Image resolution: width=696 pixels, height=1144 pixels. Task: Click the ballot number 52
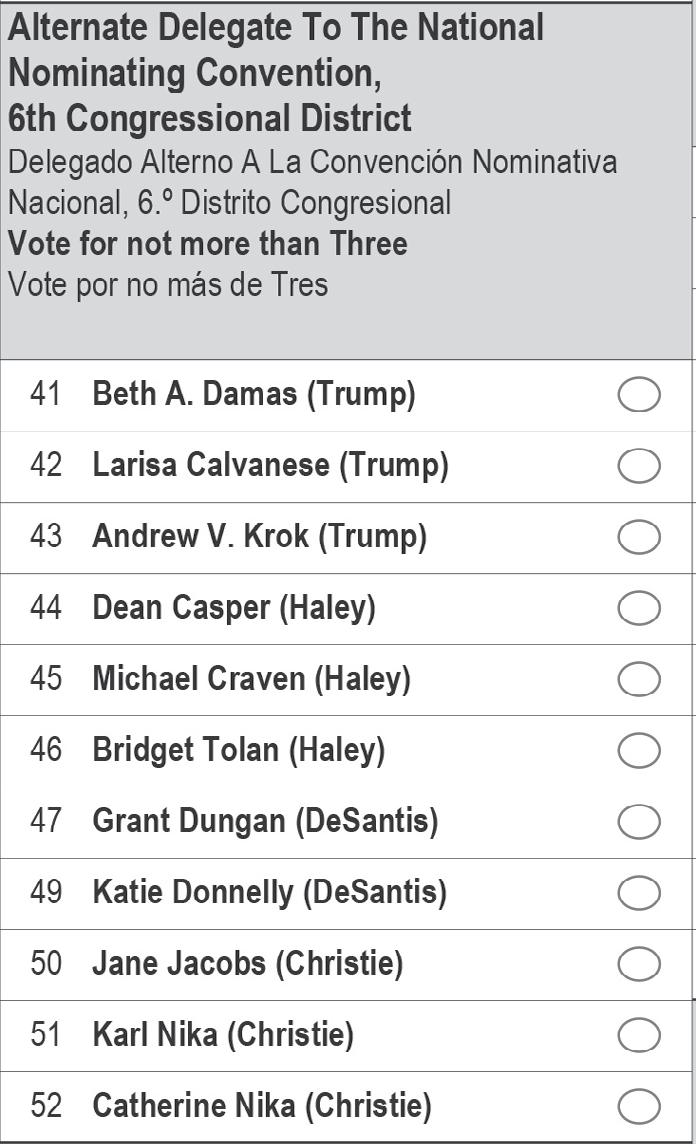pos(46,1106)
